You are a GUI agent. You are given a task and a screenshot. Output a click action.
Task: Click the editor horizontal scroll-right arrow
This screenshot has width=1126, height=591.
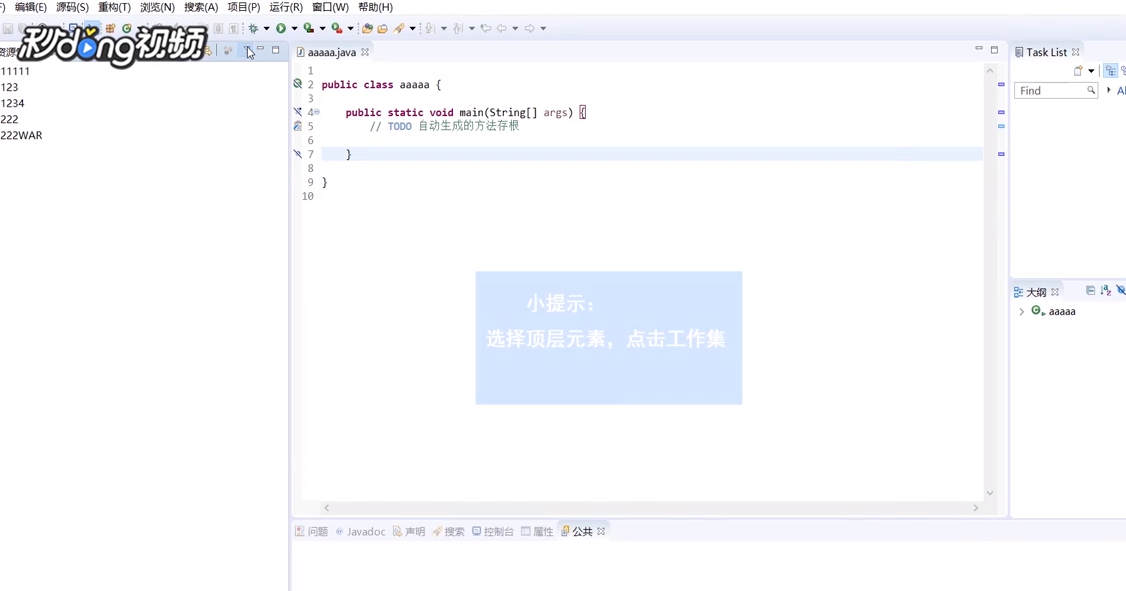tap(975, 508)
